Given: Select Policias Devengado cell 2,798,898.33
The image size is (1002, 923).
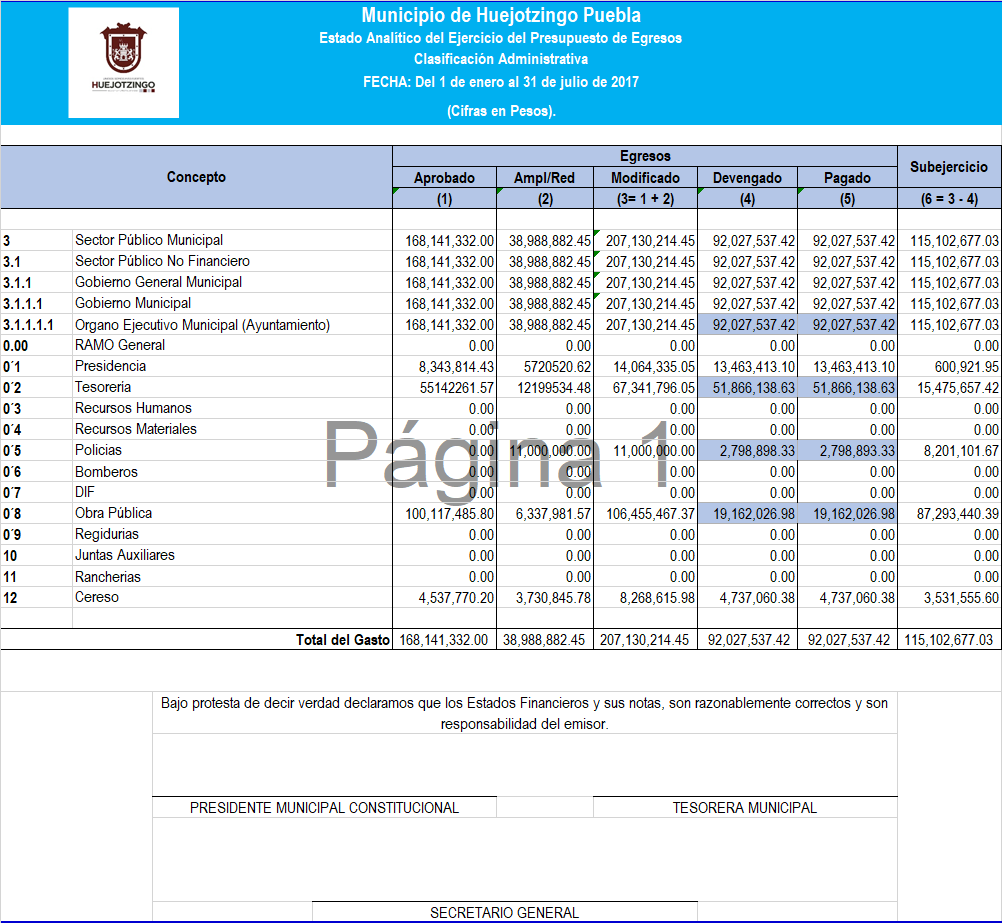Looking at the screenshot, I should [748, 451].
